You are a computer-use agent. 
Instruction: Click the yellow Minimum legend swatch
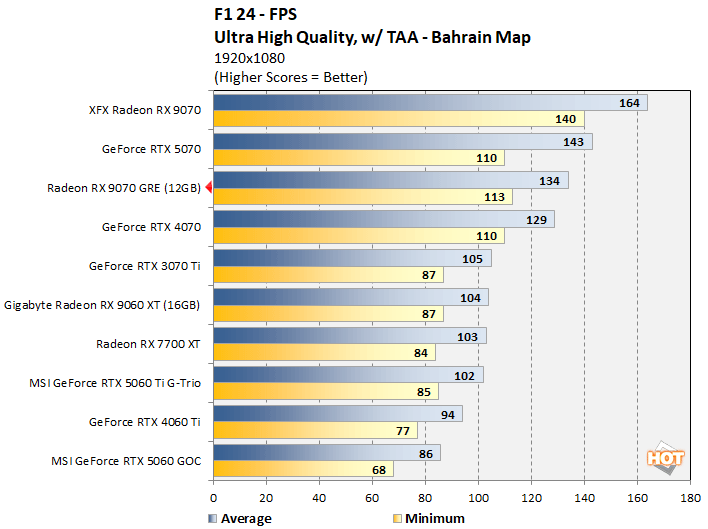[x=397, y=518]
